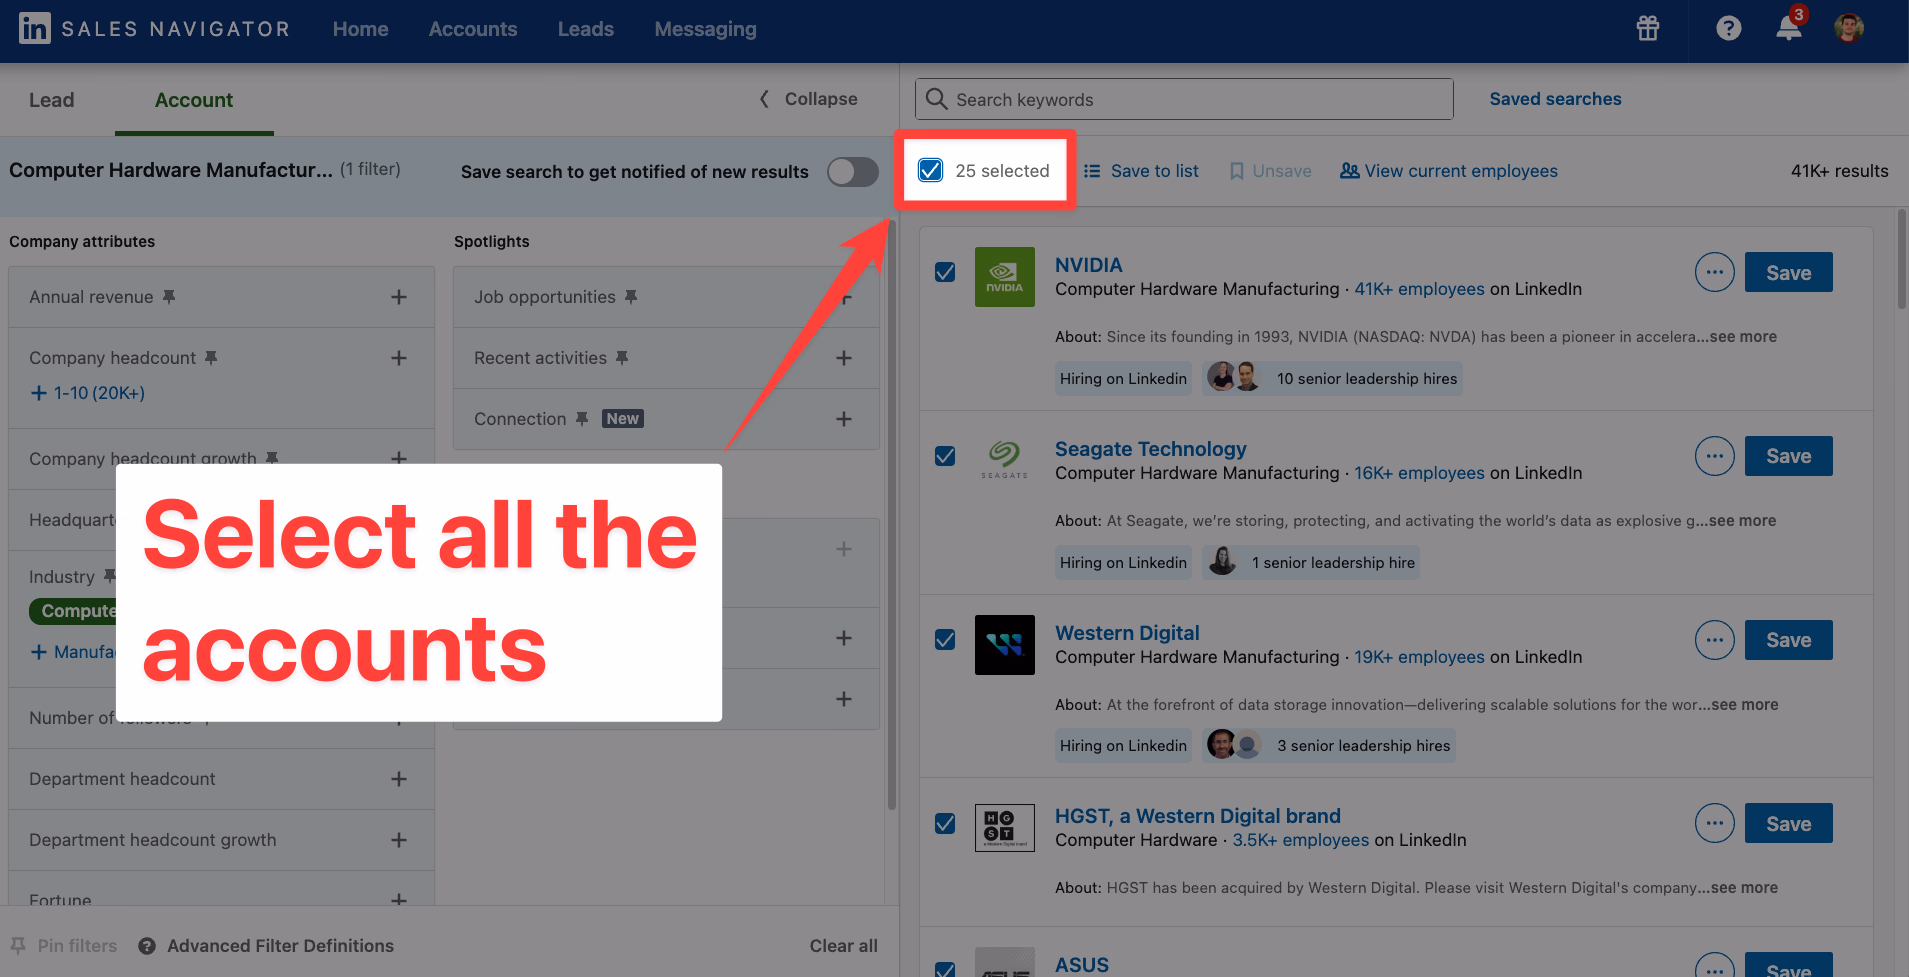The width and height of the screenshot is (1909, 977).
Task: Expand the Department headcount filter
Action: (x=399, y=779)
